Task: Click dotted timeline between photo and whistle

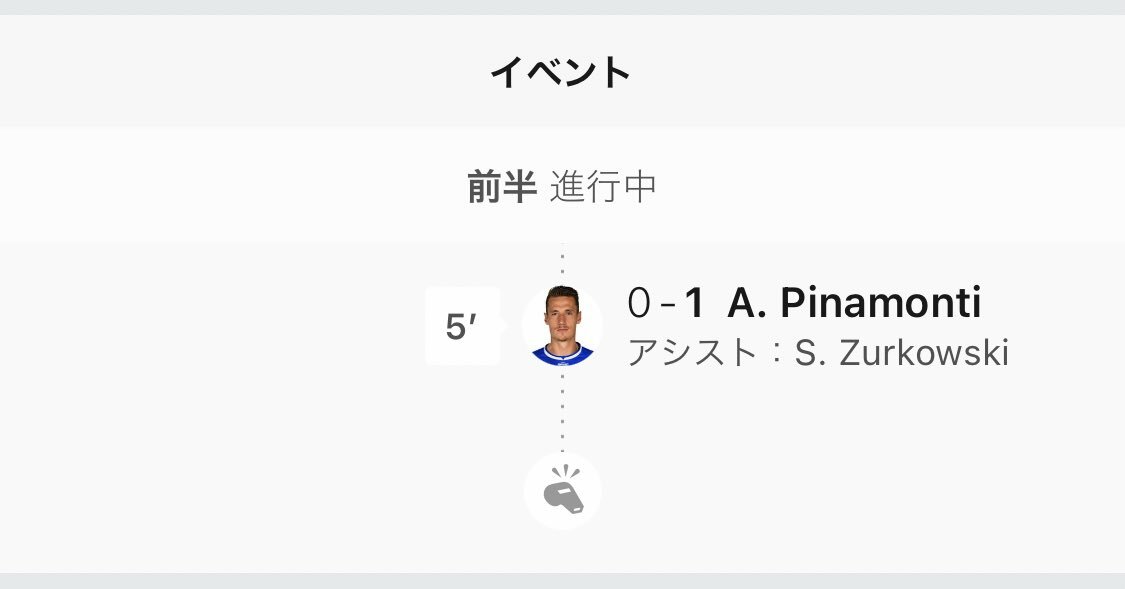Action: (562, 409)
